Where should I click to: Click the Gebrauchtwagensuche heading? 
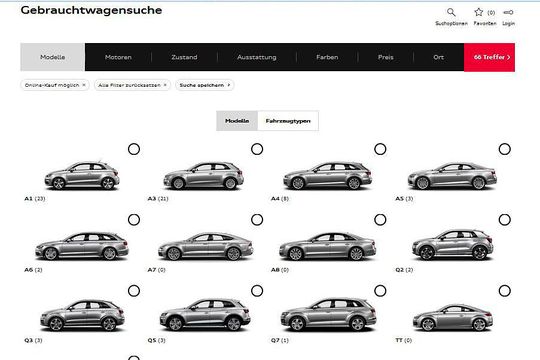[91, 10]
